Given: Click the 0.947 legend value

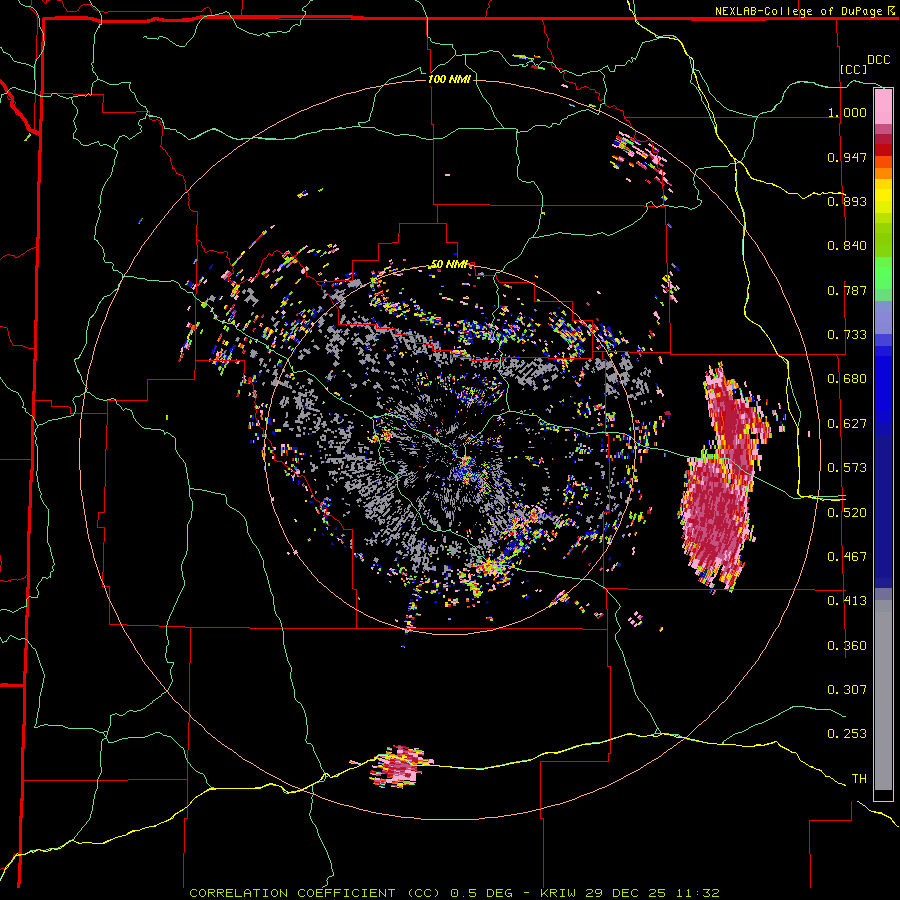Looking at the screenshot, I should [x=847, y=157].
